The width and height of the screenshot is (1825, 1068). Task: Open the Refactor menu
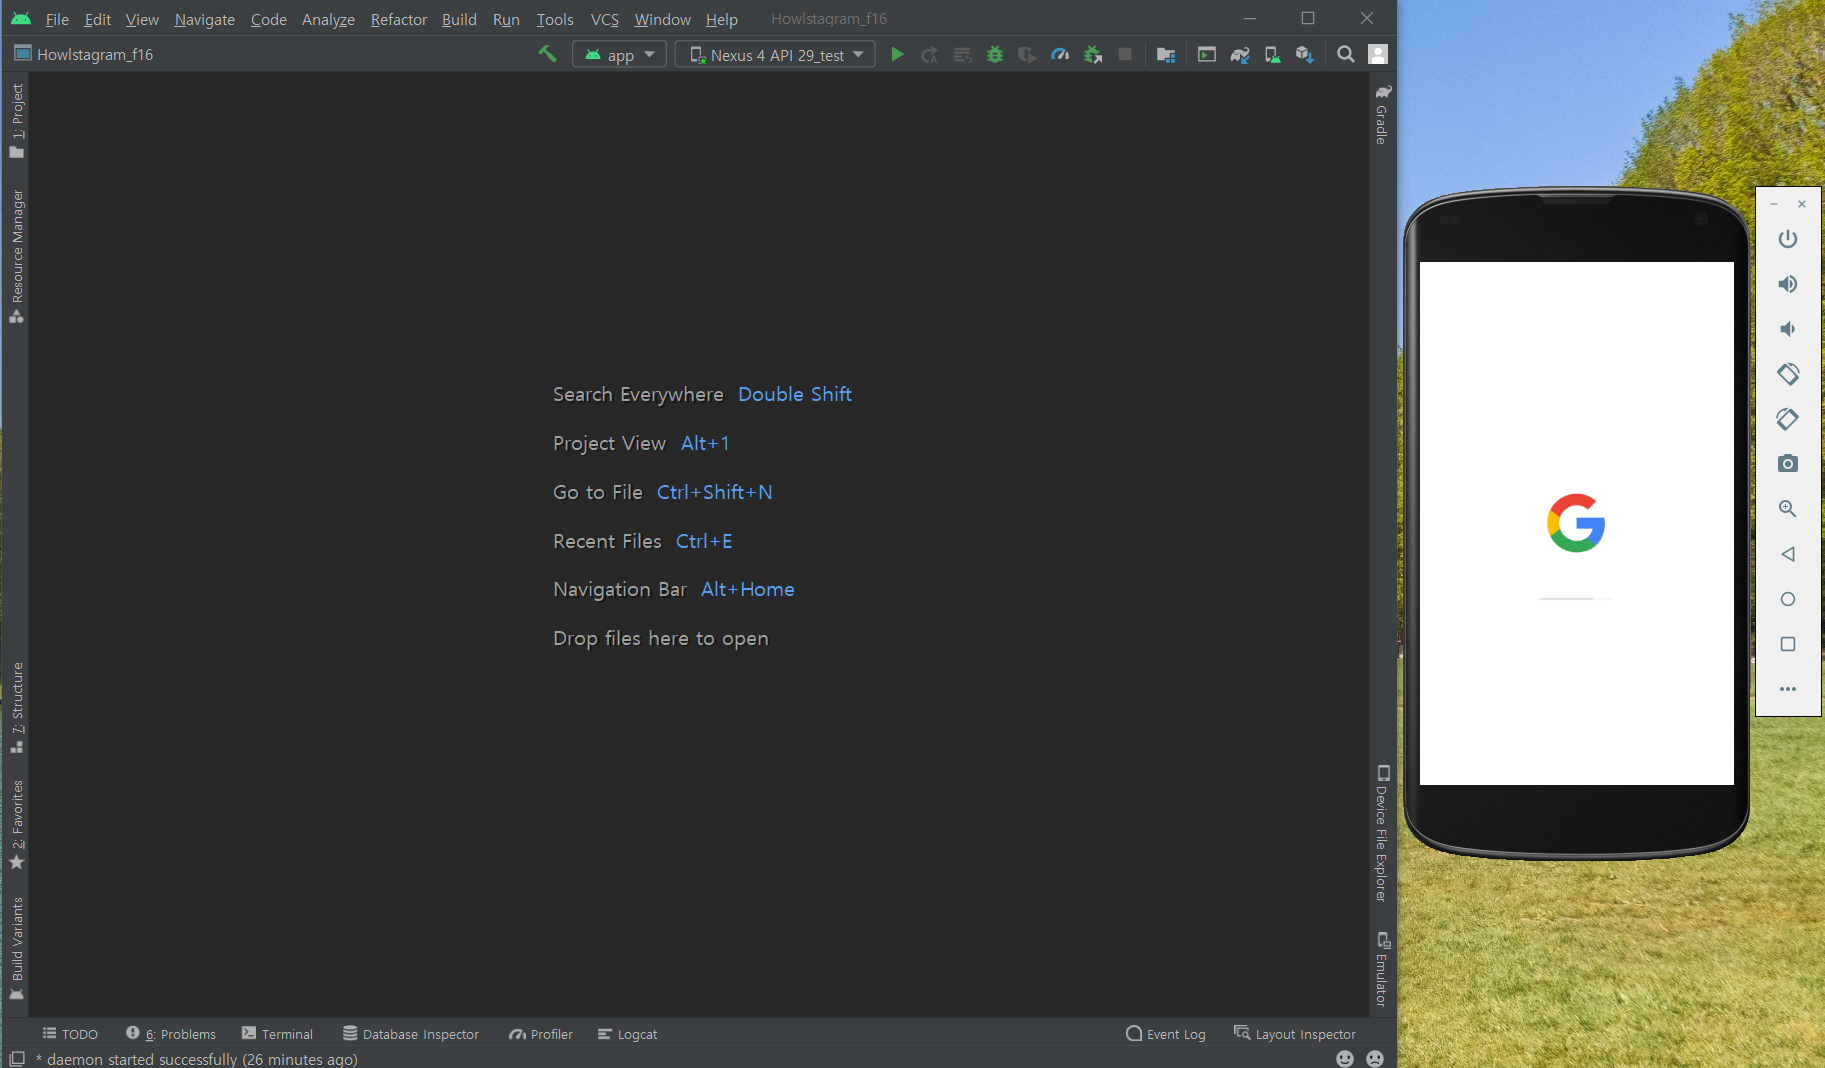pos(398,19)
